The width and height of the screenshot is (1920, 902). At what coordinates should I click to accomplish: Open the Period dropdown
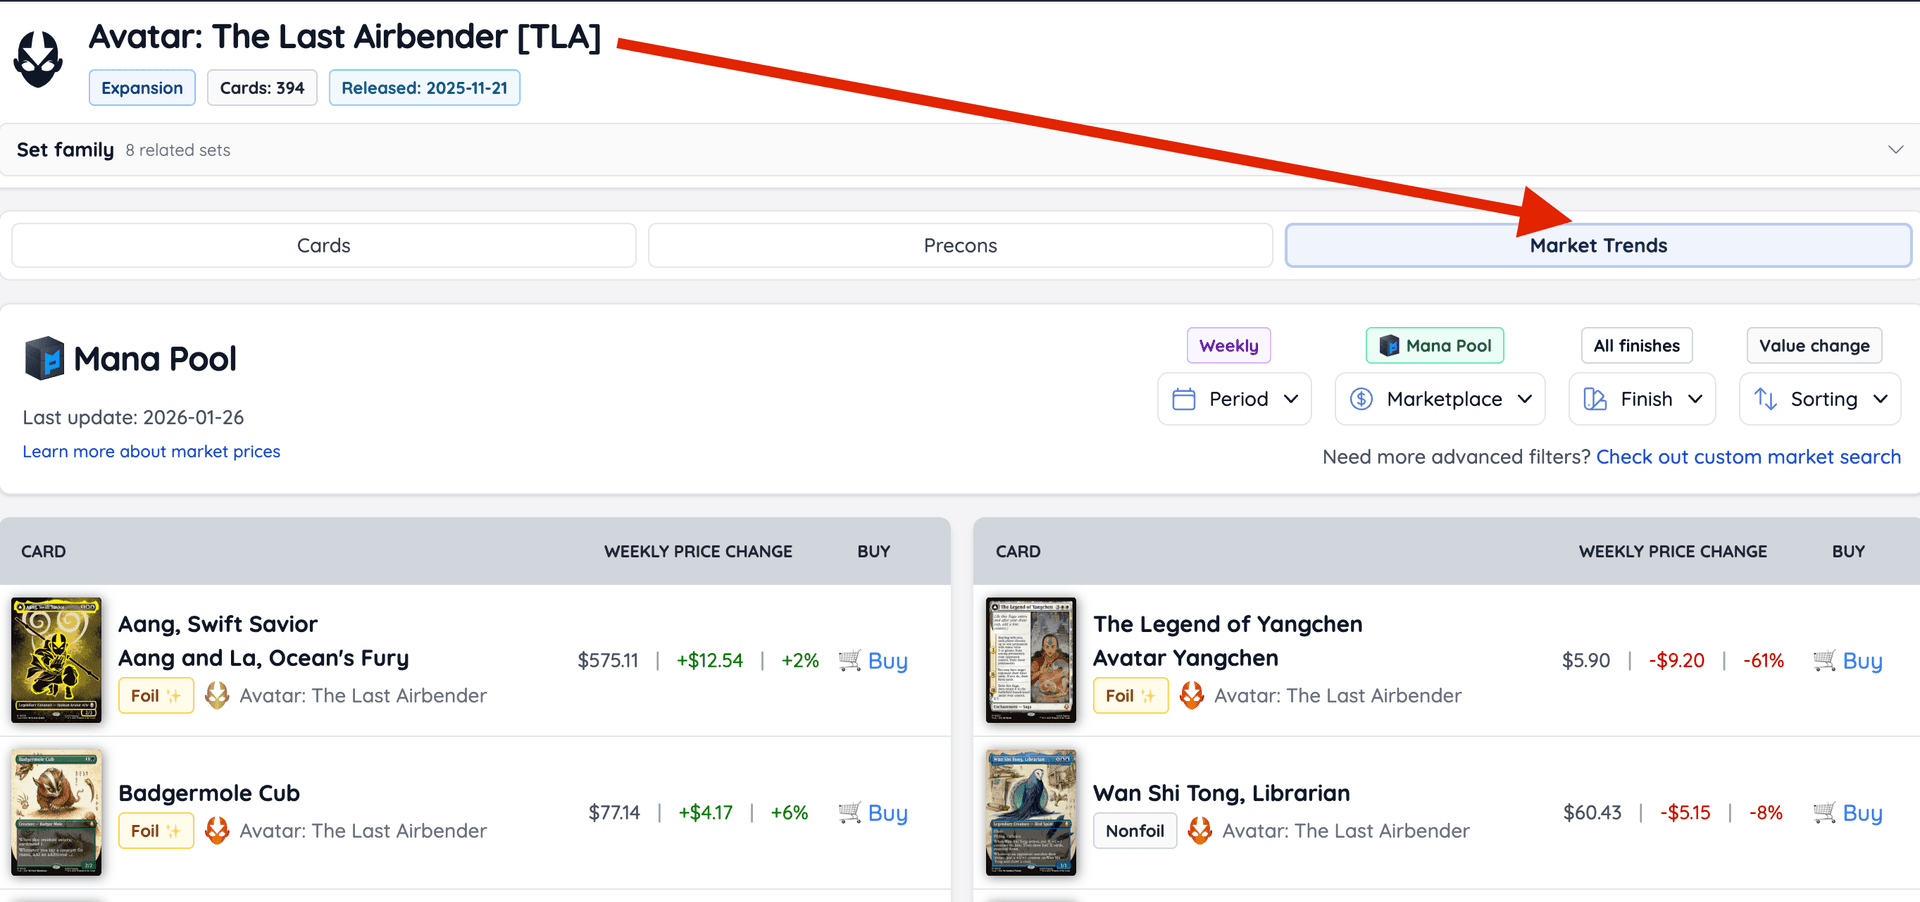pos(1234,398)
